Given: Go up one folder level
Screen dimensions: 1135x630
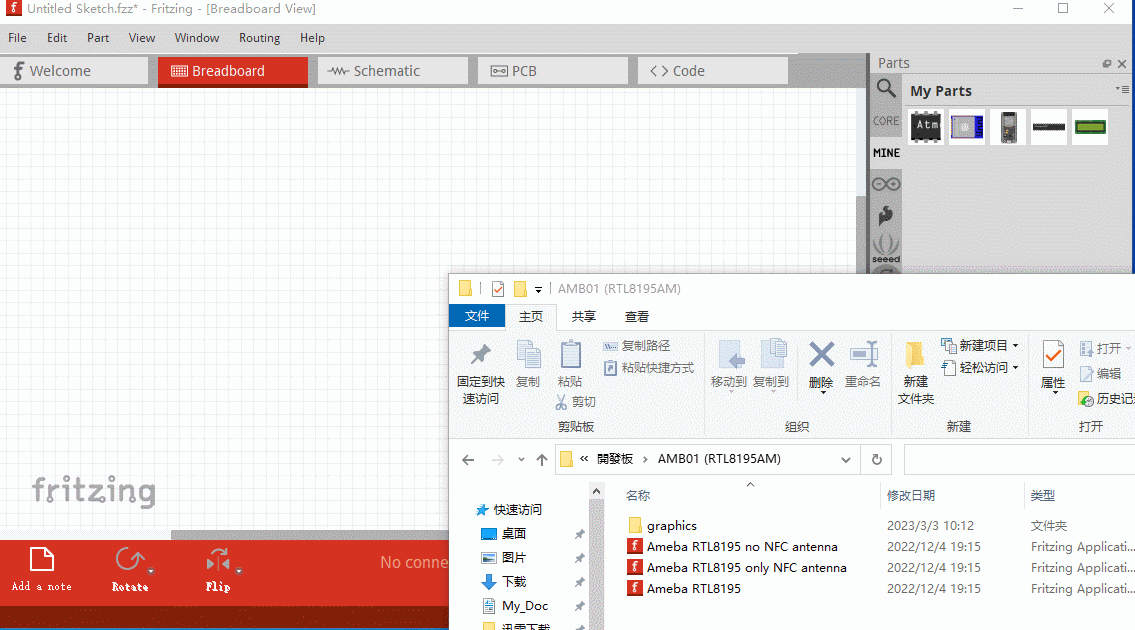Looking at the screenshot, I should point(541,460).
